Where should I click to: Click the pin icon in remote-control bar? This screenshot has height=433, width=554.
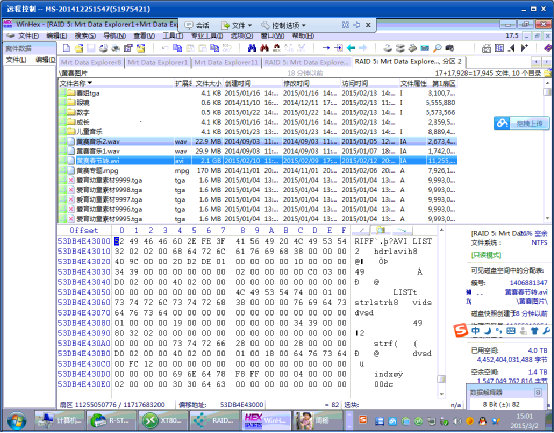pos(357,25)
